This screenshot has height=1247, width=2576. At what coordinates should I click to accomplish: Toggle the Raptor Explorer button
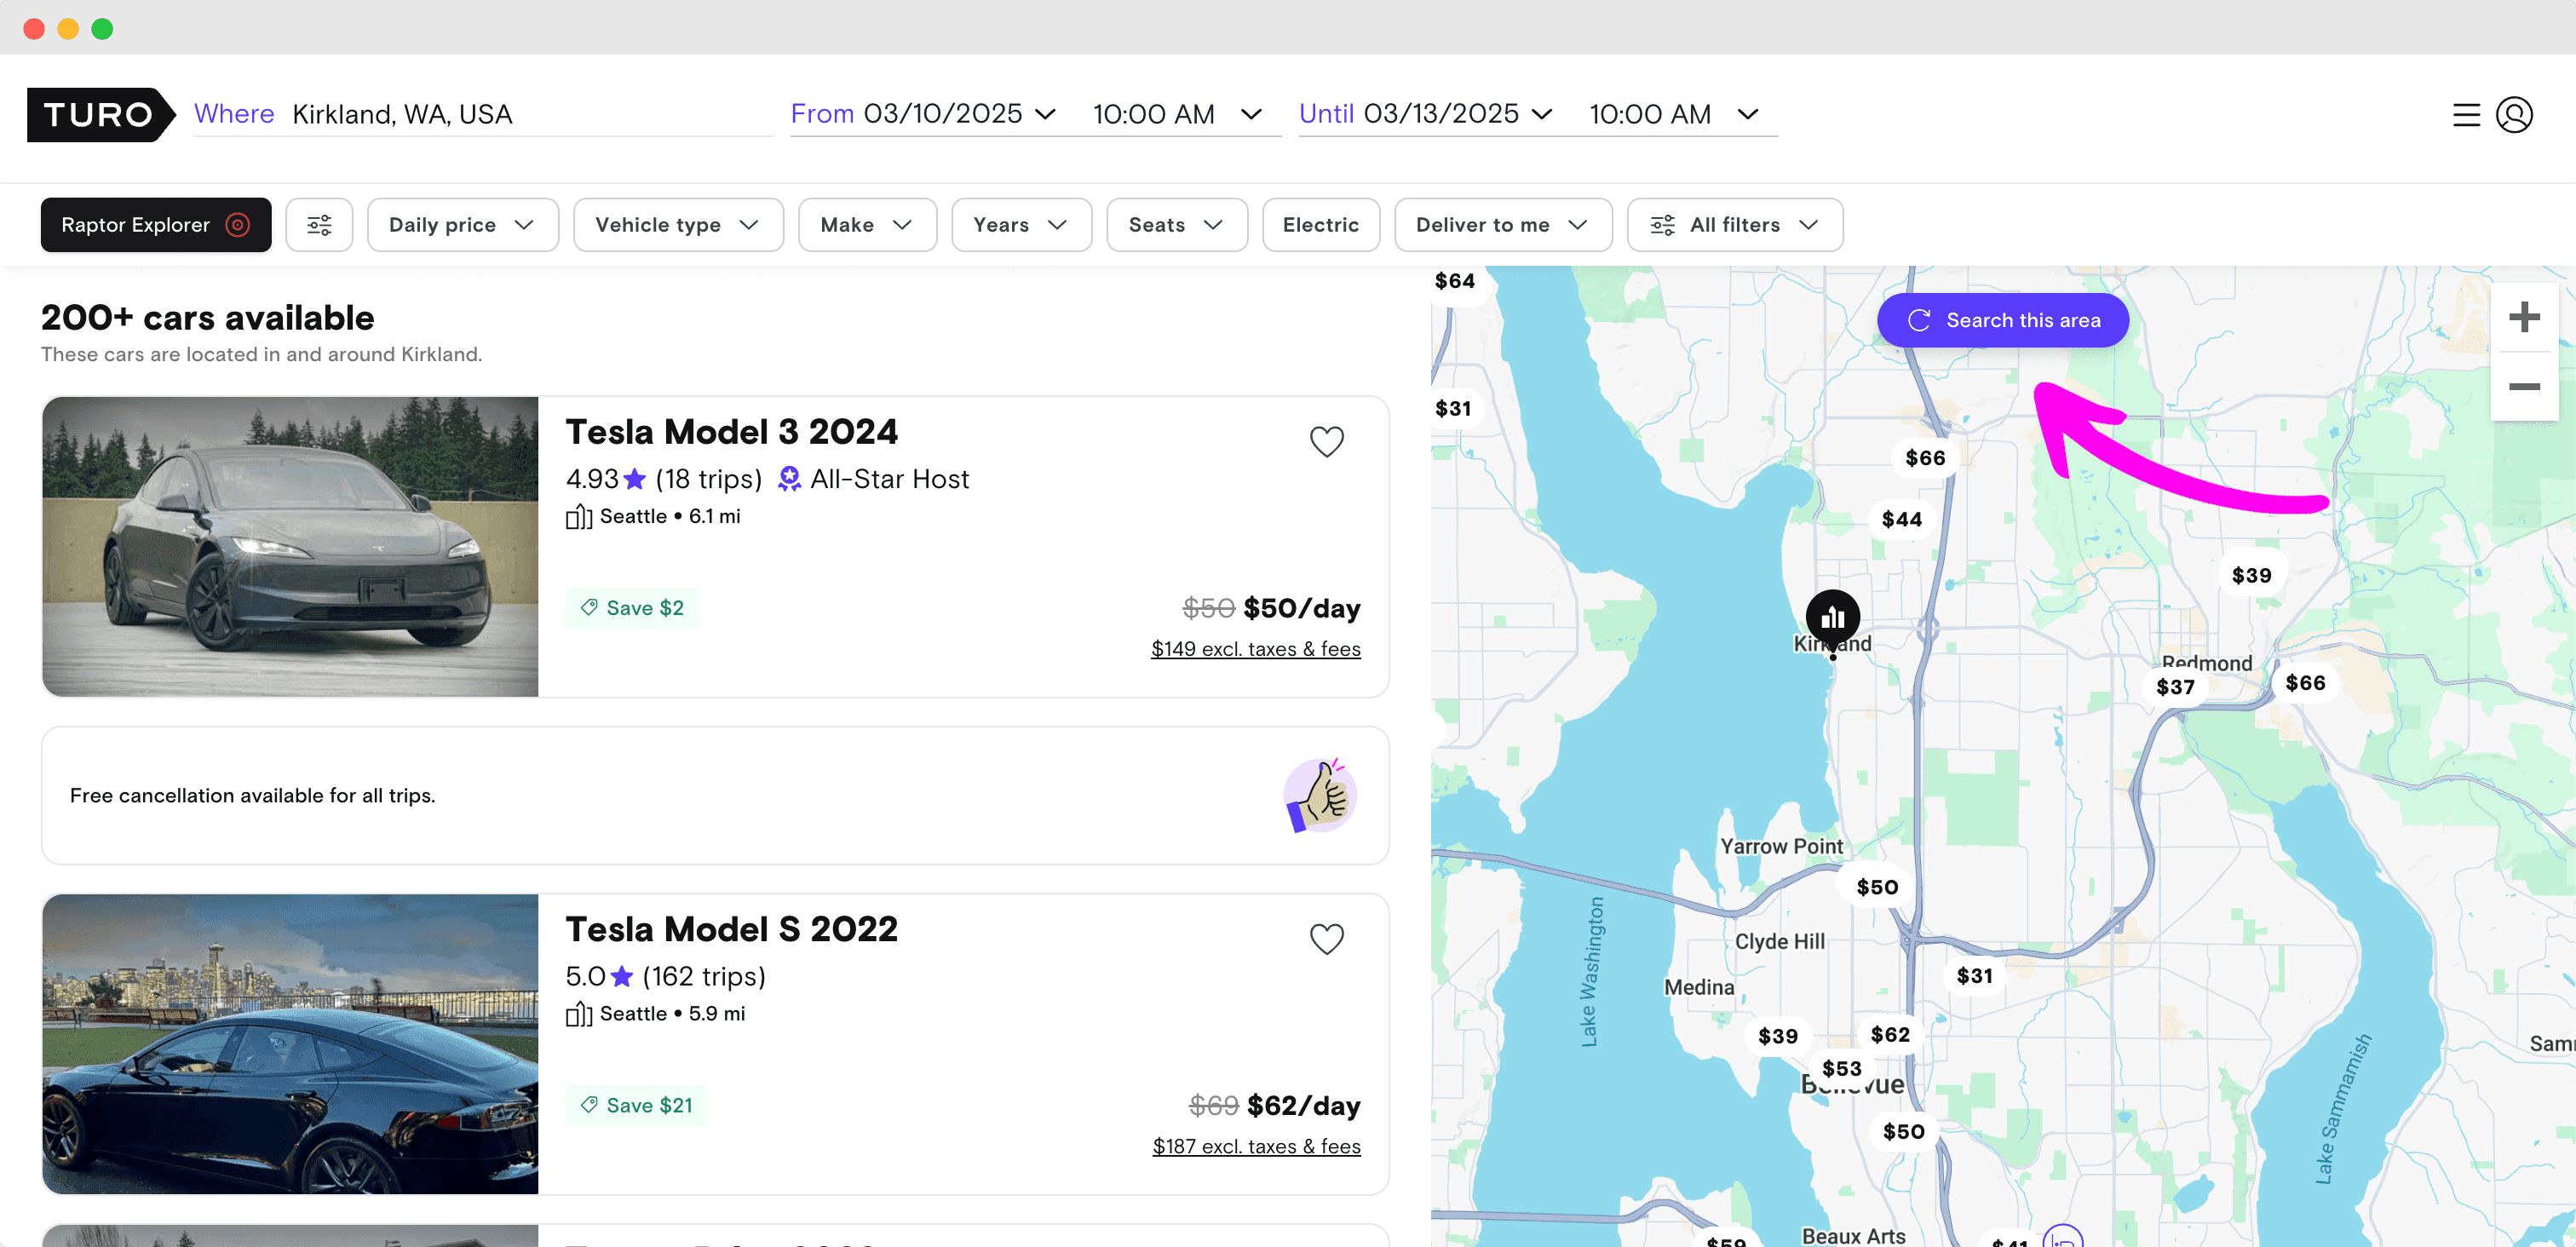pyautogui.click(x=156, y=225)
